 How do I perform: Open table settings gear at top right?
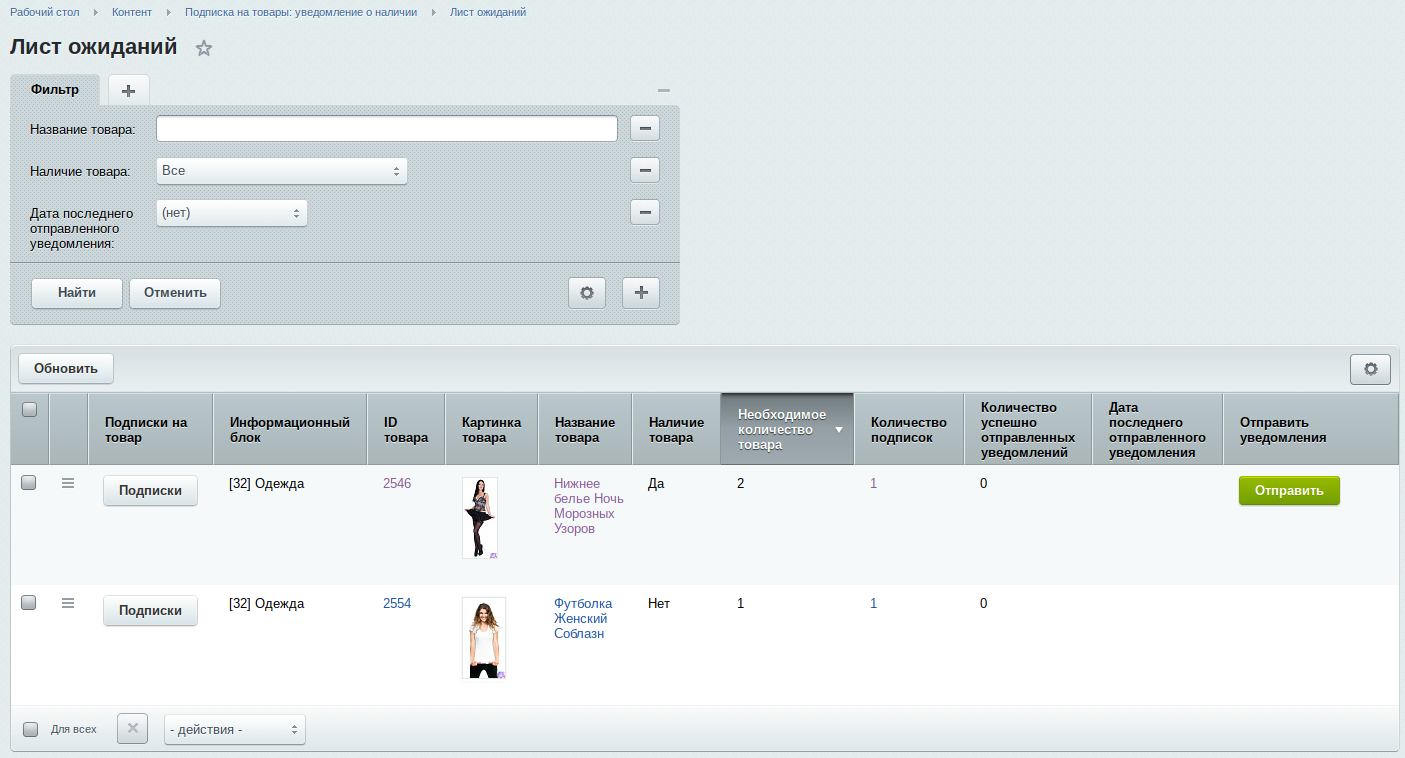click(x=1370, y=369)
